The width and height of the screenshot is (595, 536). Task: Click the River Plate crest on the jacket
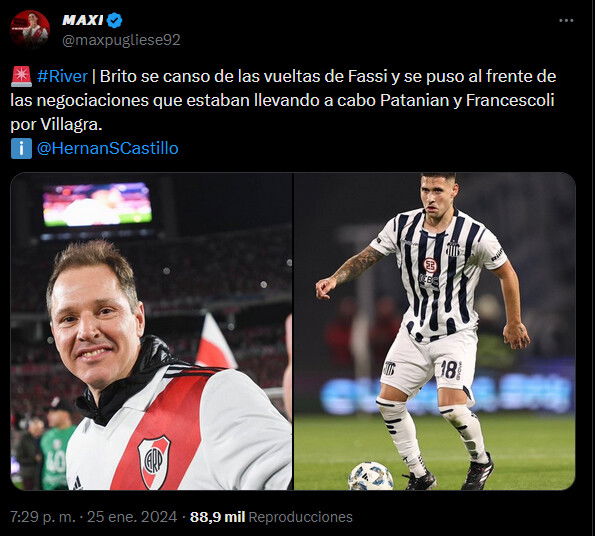(154, 462)
